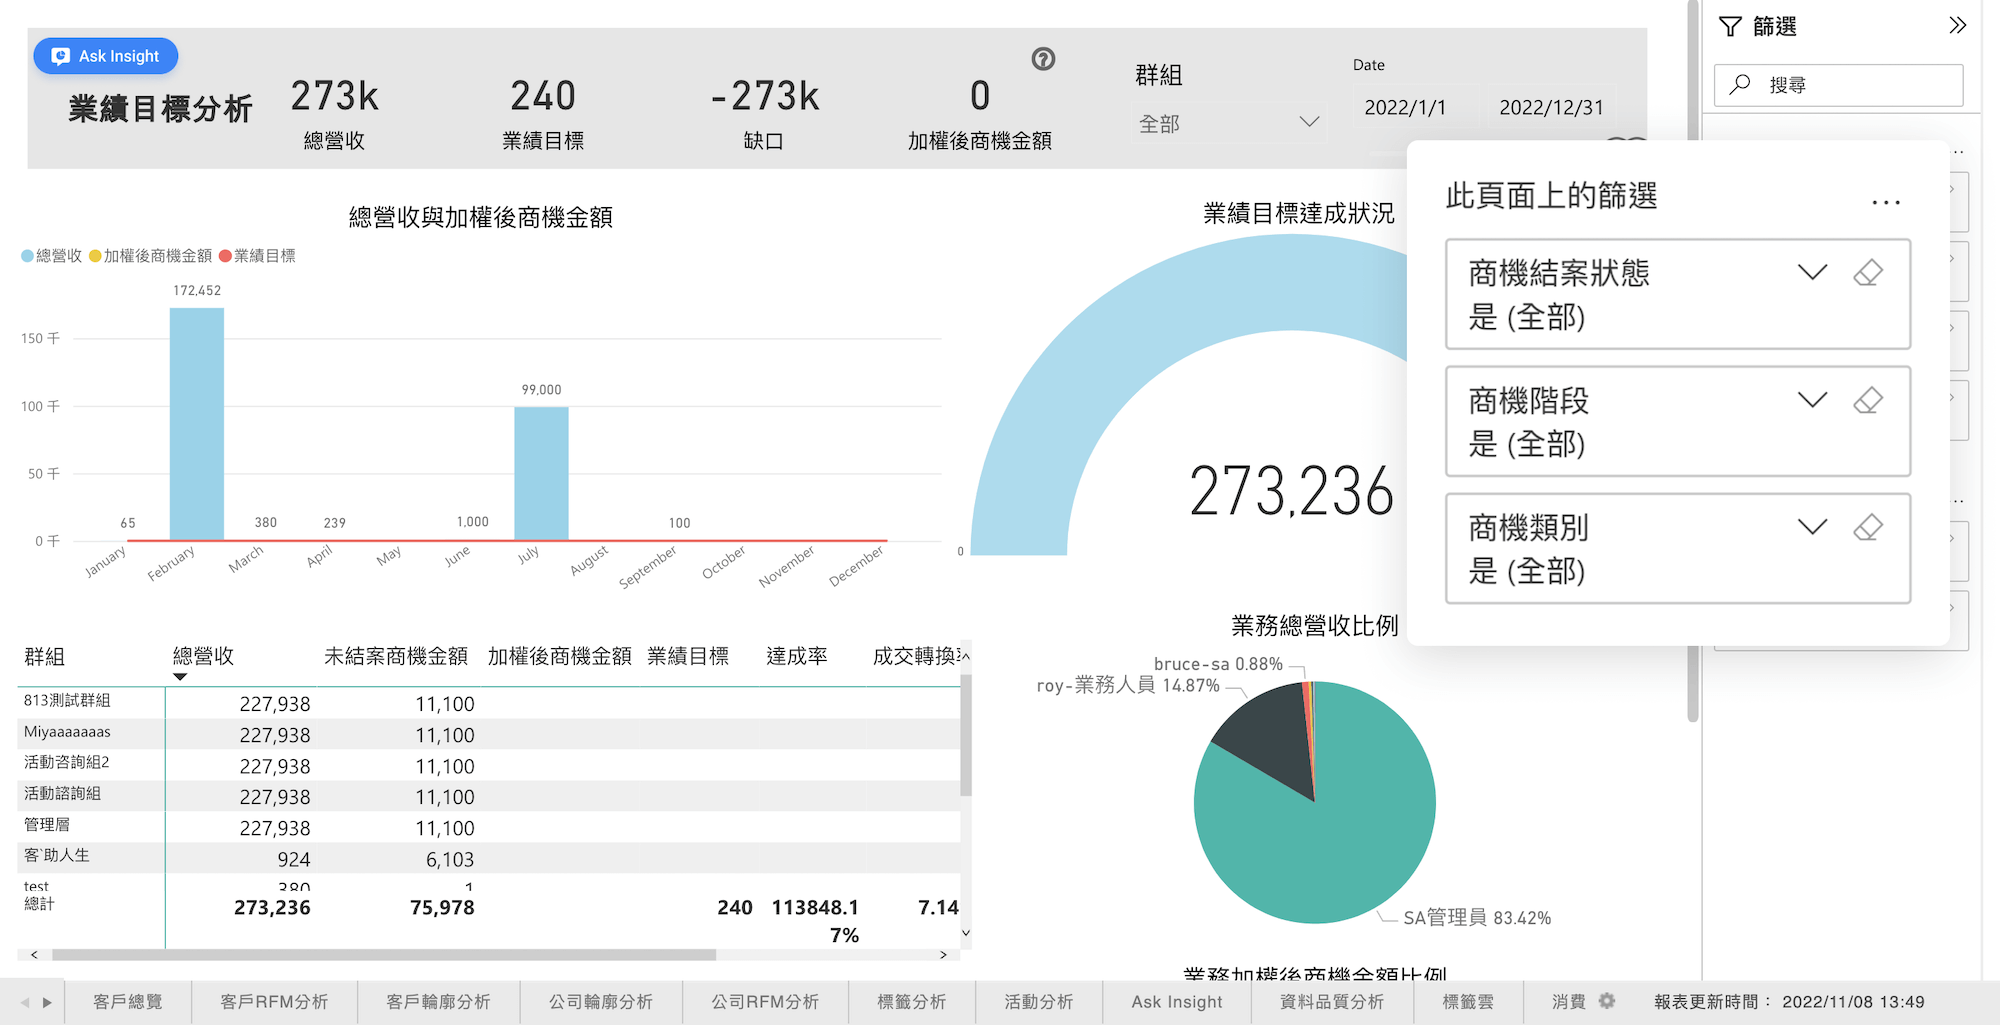
Task: Collapse the filter pane with double chevron
Action: [x=1958, y=26]
